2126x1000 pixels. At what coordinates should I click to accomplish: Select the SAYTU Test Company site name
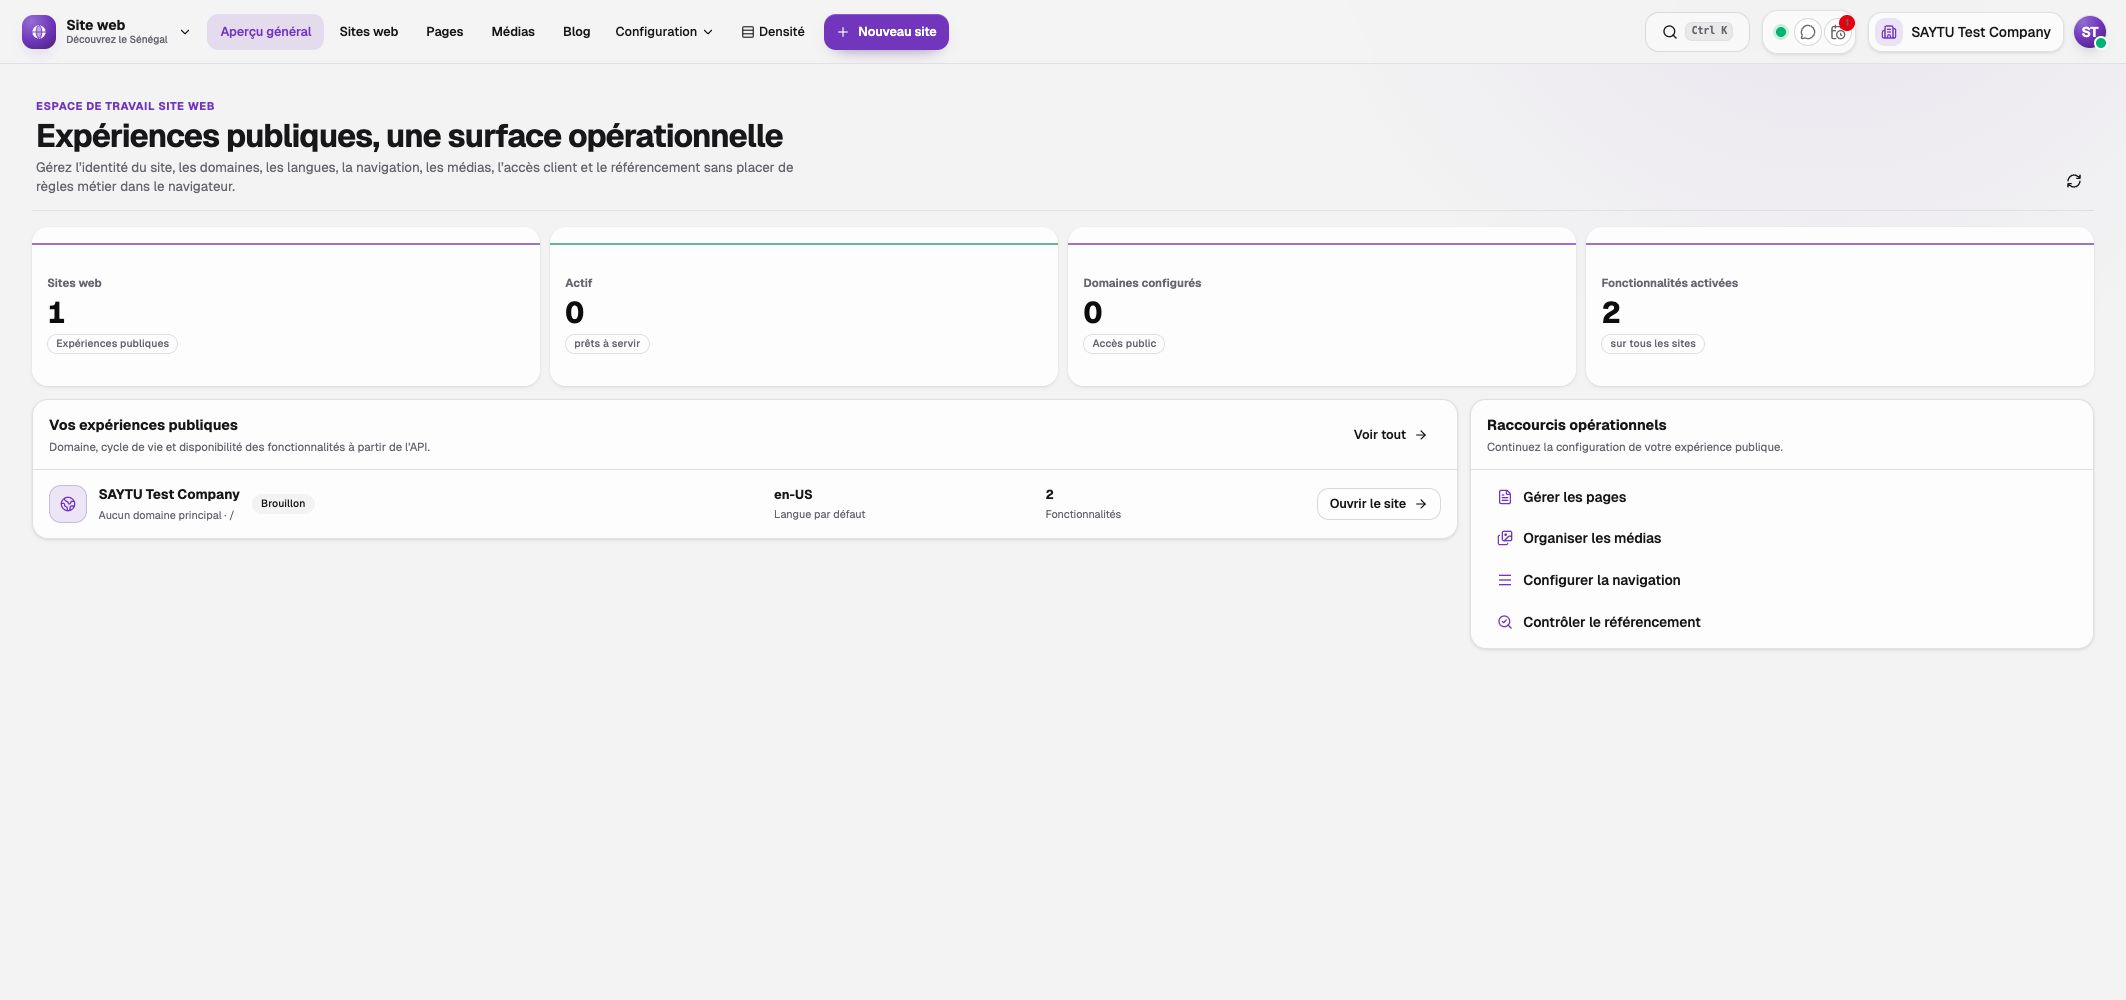click(169, 494)
